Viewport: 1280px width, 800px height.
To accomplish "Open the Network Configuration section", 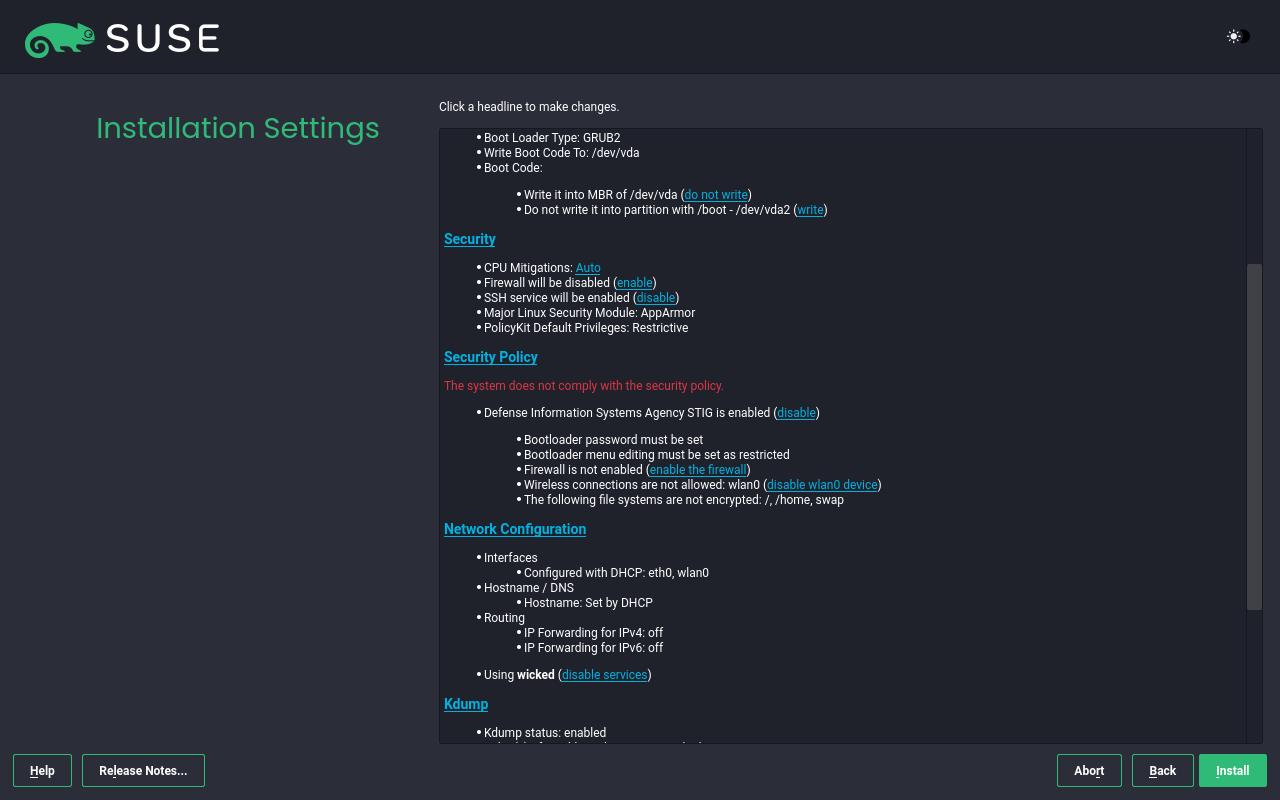I will click(x=514, y=529).
